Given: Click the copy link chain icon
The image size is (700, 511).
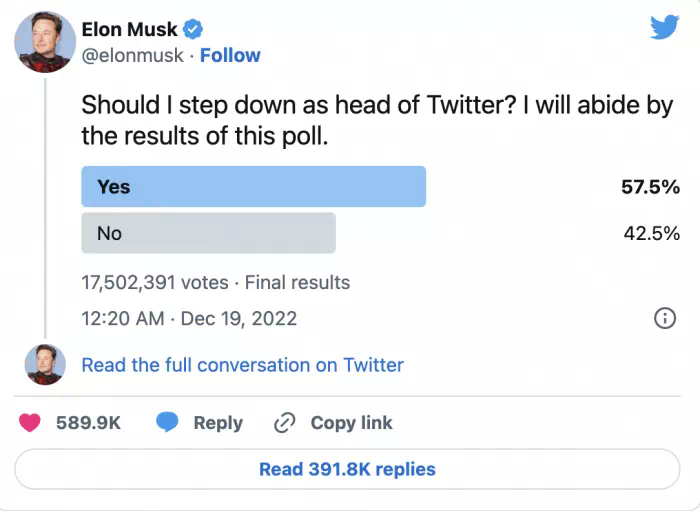Looking at the screenshot, I should pyautogui.click(x=285, y=423).
